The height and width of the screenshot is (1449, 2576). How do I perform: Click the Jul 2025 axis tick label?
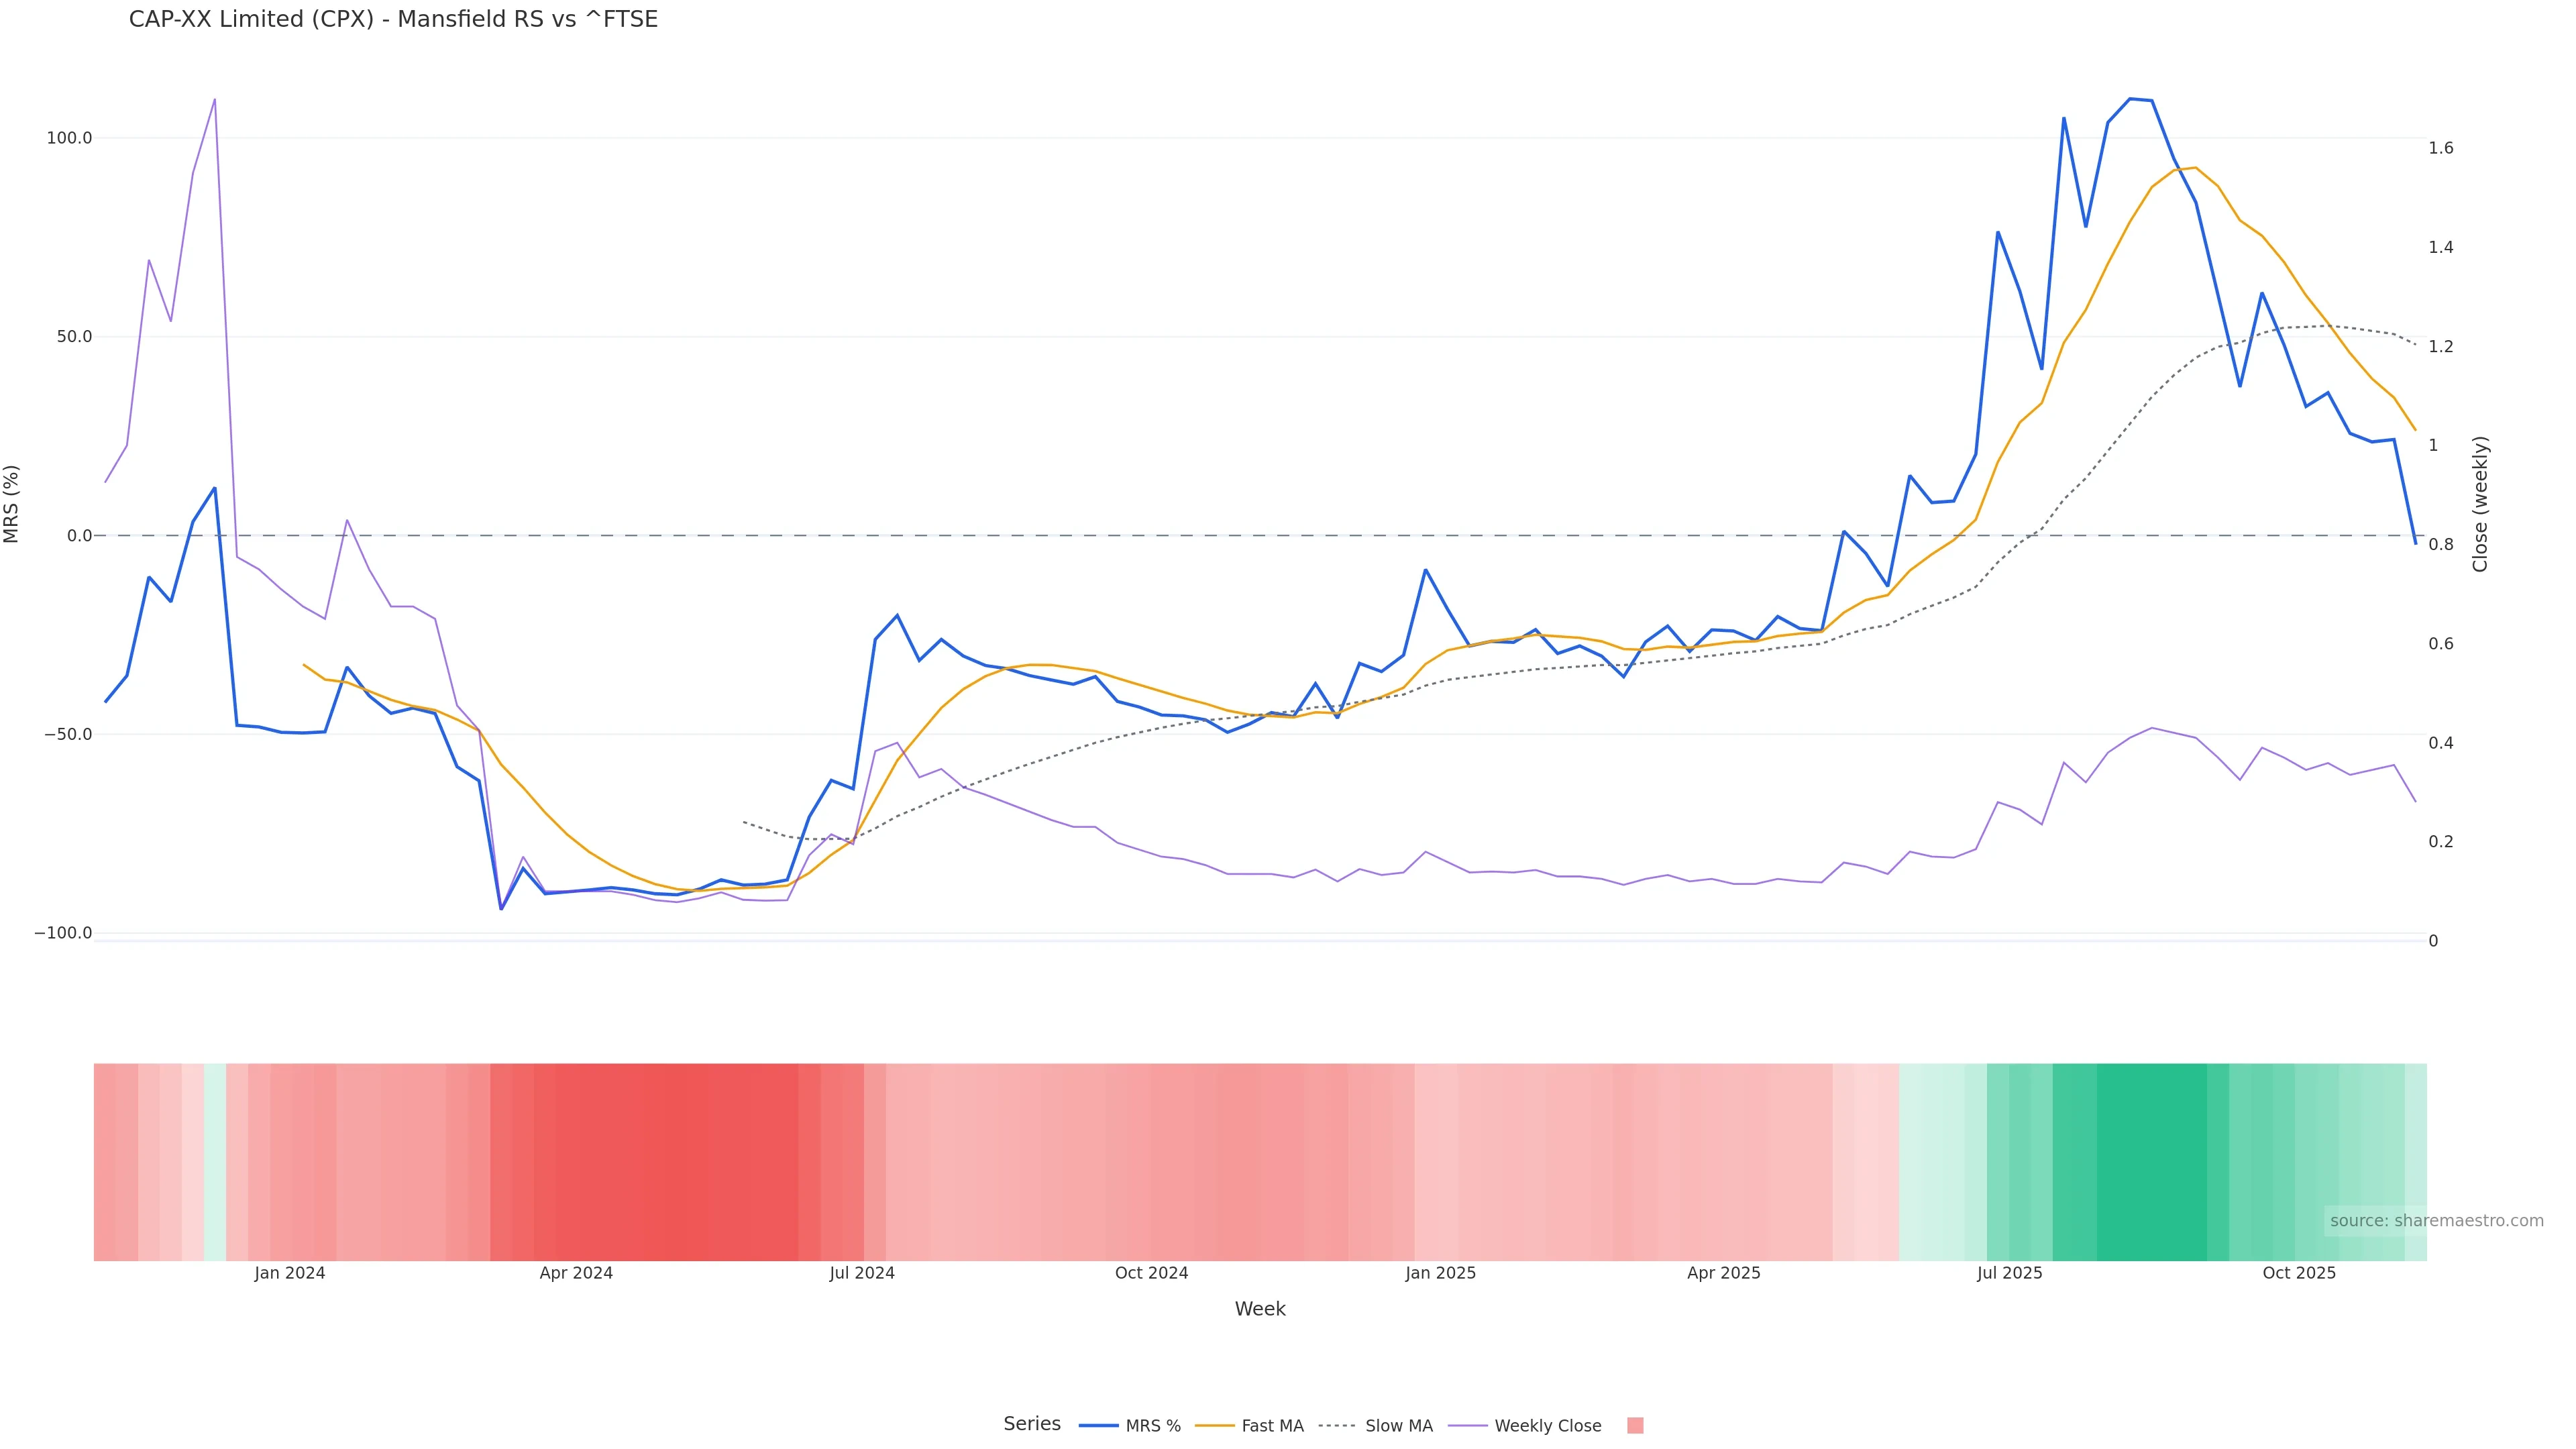[2009, 1273]
